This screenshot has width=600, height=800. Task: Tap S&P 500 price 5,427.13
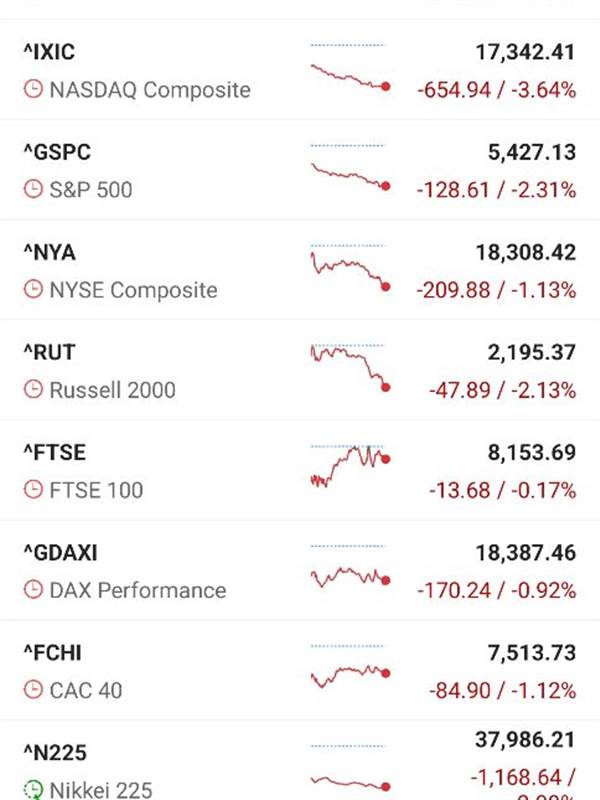click(532, 153)
